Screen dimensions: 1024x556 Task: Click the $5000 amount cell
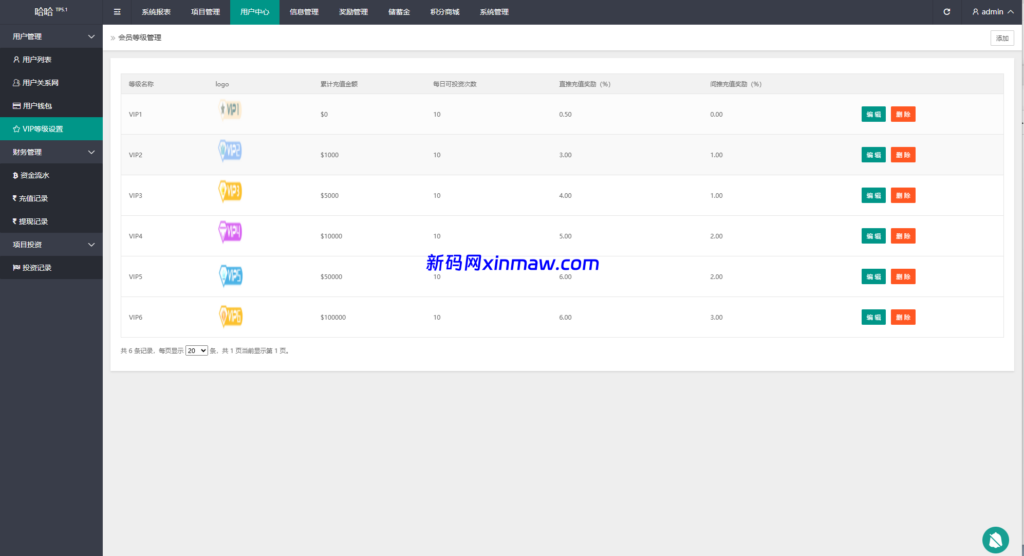(330, 195)
